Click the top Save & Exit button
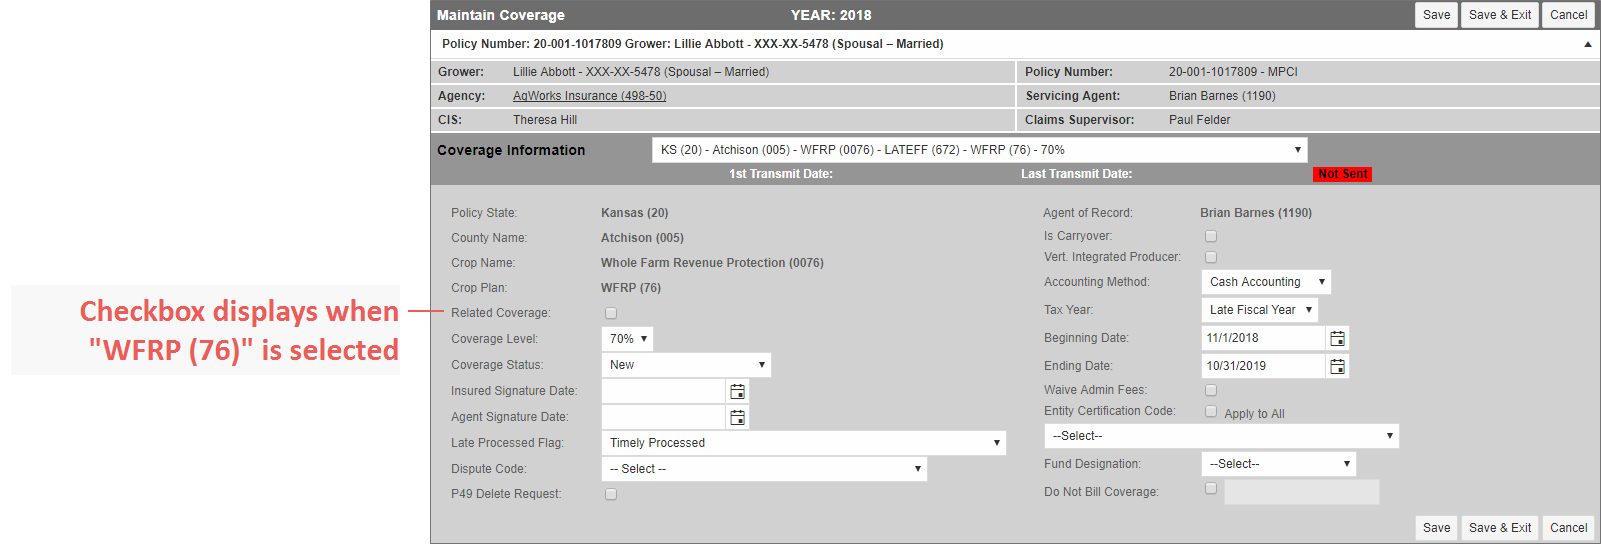The image size is (1601, 544). tap(1500, 15)
